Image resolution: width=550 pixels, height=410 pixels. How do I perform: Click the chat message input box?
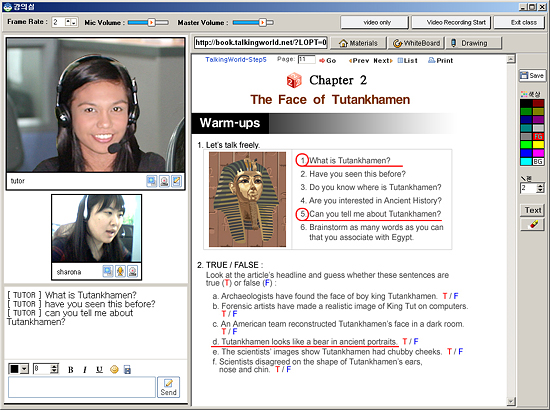[82, 387]
